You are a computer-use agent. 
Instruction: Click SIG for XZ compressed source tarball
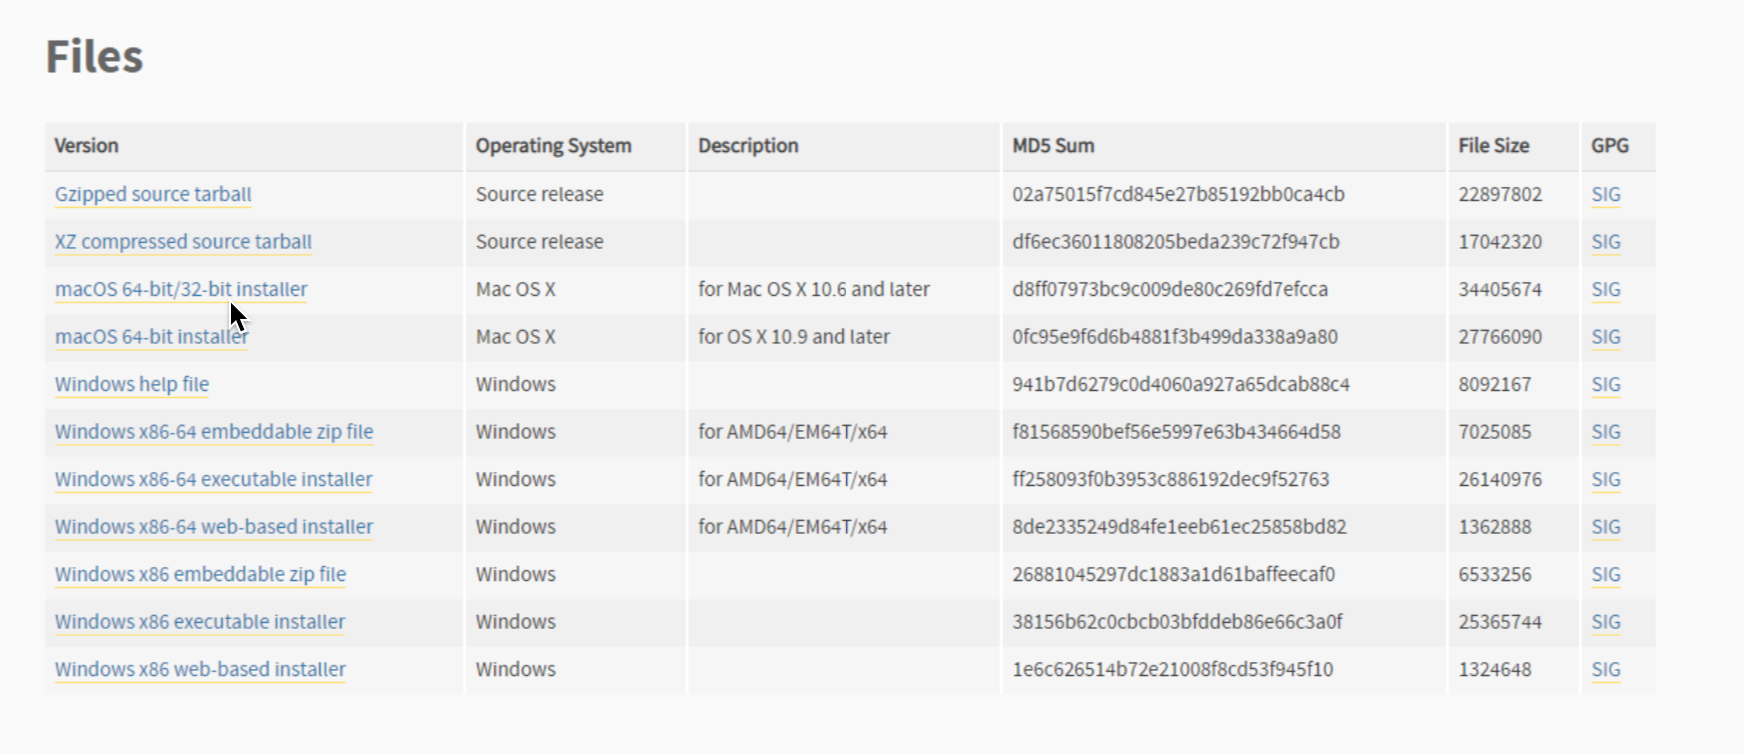[1605, 242]
